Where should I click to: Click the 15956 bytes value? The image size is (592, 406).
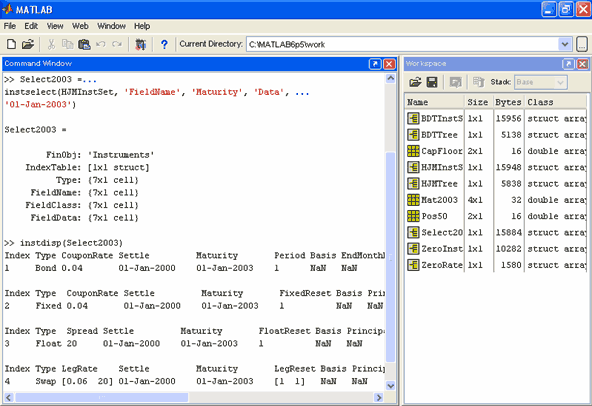point(508,118)
